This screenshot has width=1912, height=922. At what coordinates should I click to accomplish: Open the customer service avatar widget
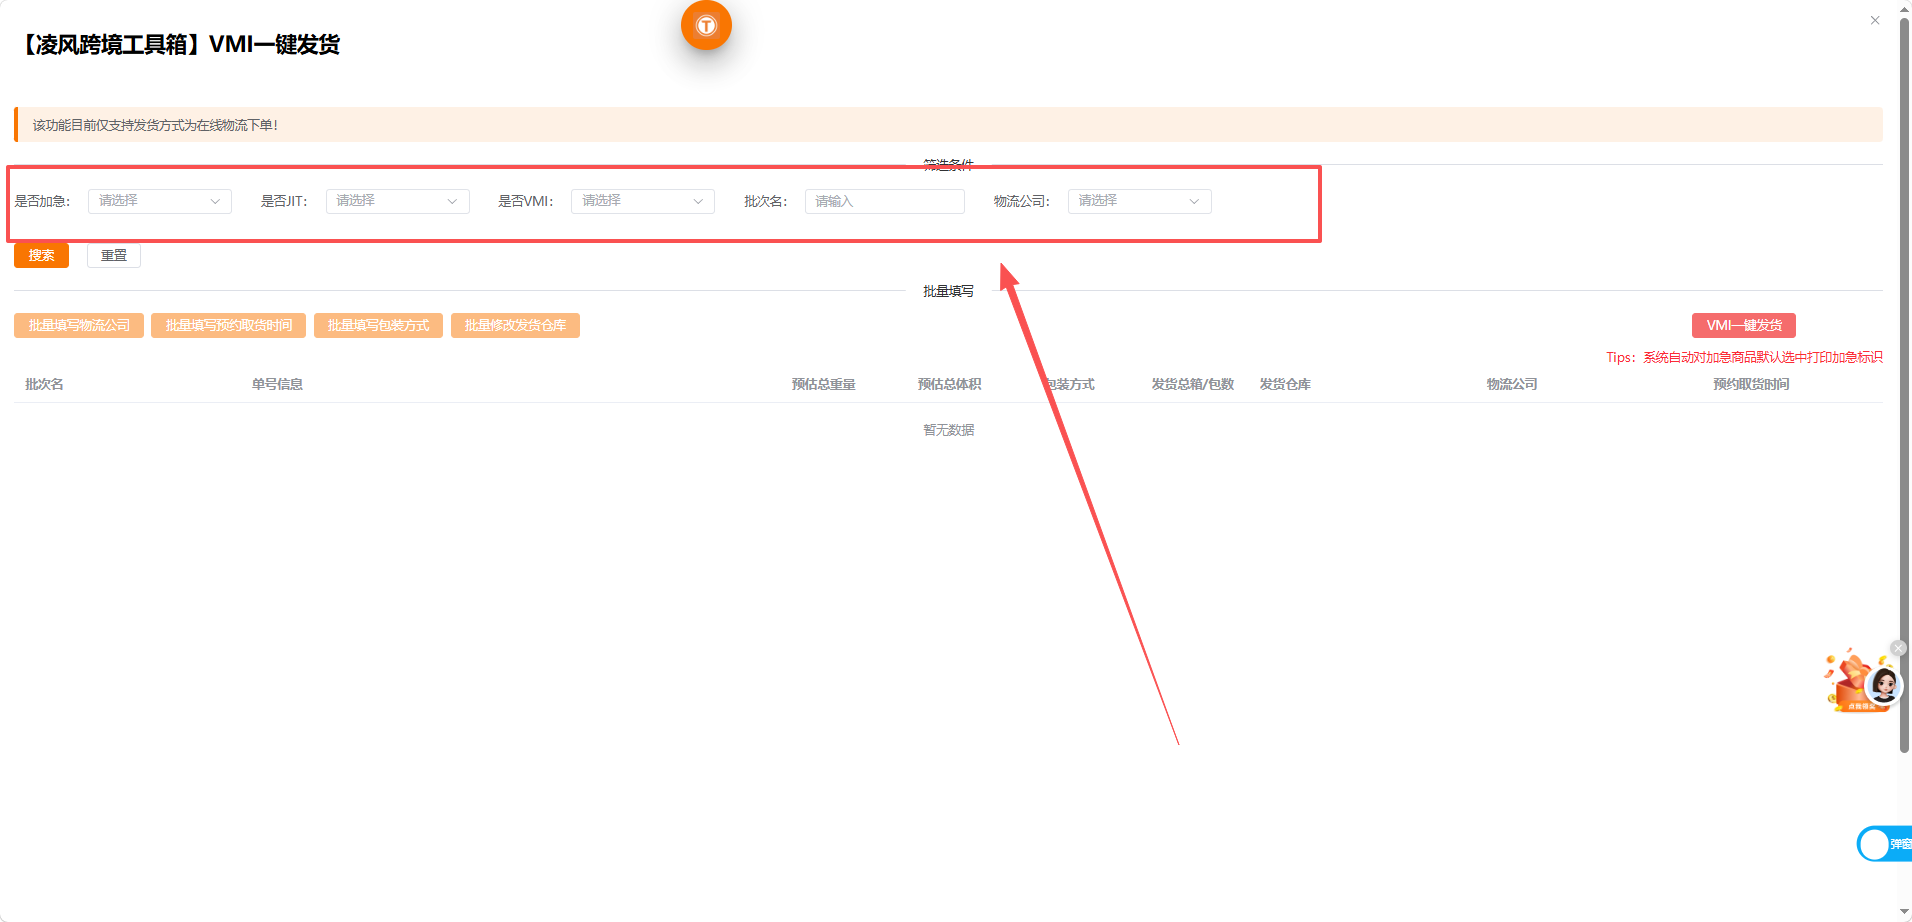coord(1884,686)
